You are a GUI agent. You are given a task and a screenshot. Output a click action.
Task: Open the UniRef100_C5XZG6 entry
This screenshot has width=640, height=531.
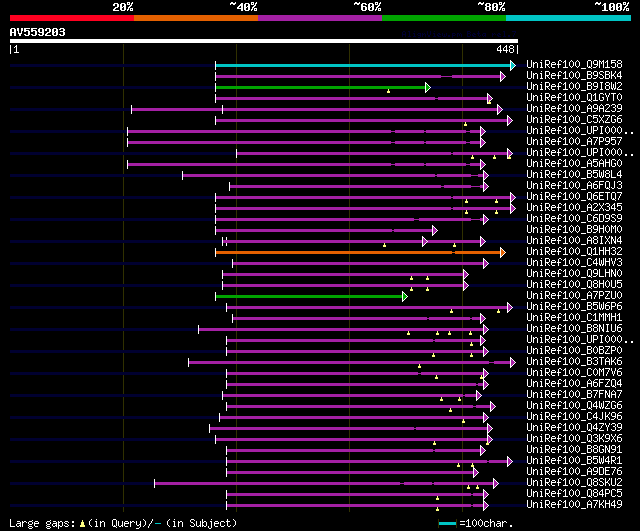pyautogui.click(x=574, y=120)
